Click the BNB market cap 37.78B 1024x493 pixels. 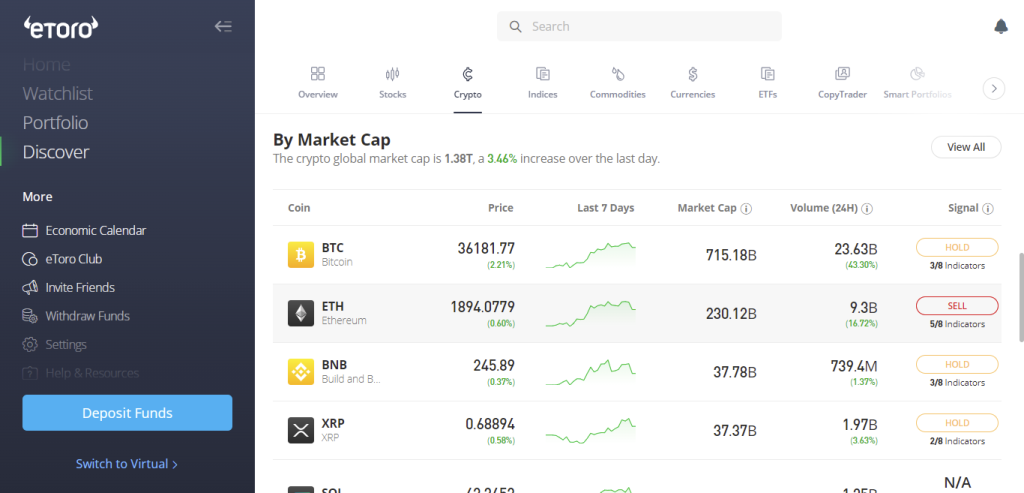pyautogui.click(x=735, y=372)
